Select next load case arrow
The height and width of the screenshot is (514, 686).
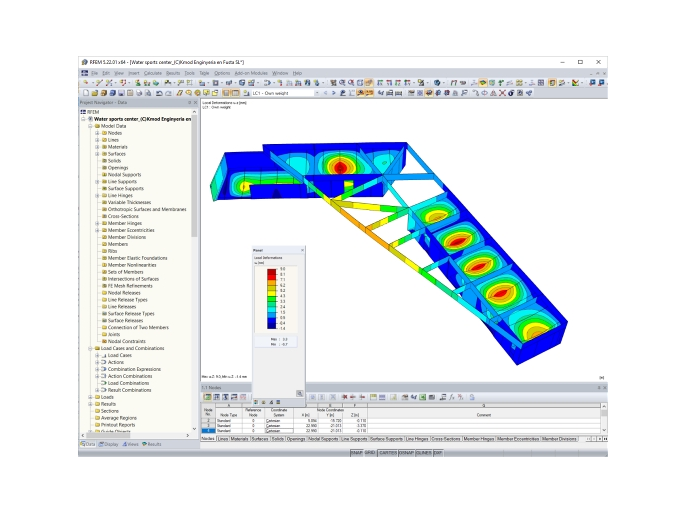(334, 93)
